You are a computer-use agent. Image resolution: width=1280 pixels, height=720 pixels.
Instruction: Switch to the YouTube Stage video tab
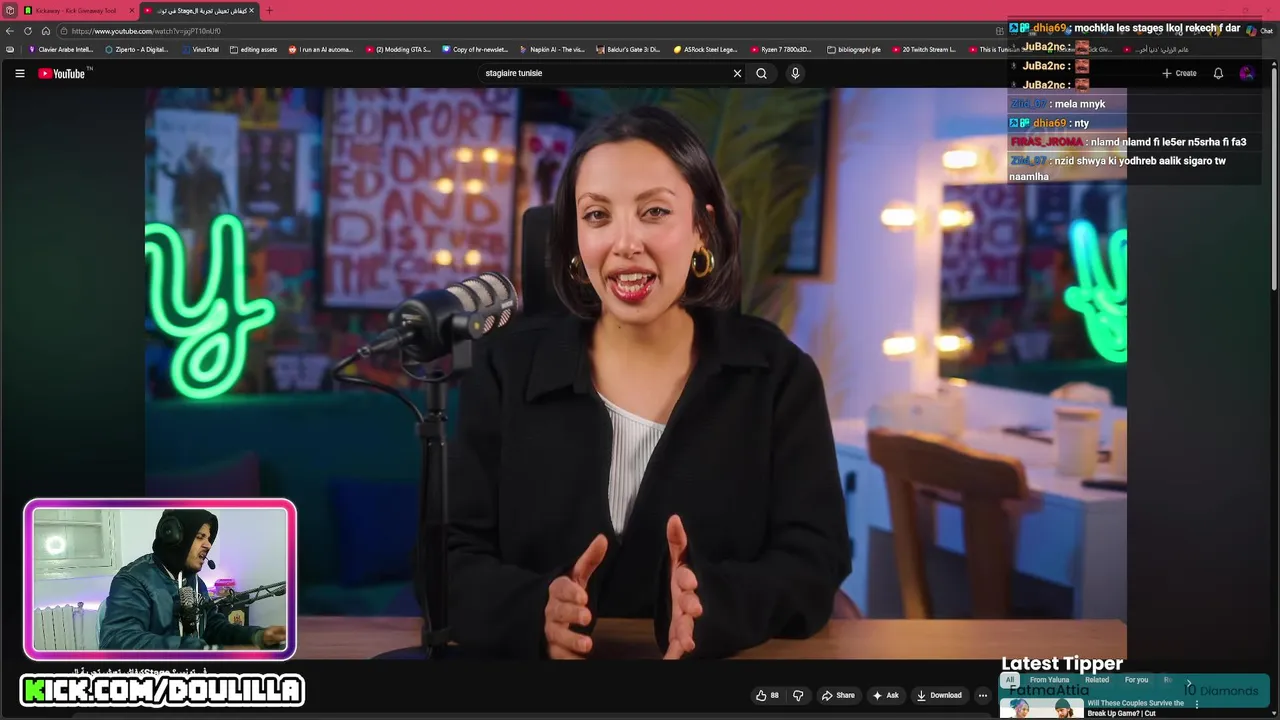199,10
